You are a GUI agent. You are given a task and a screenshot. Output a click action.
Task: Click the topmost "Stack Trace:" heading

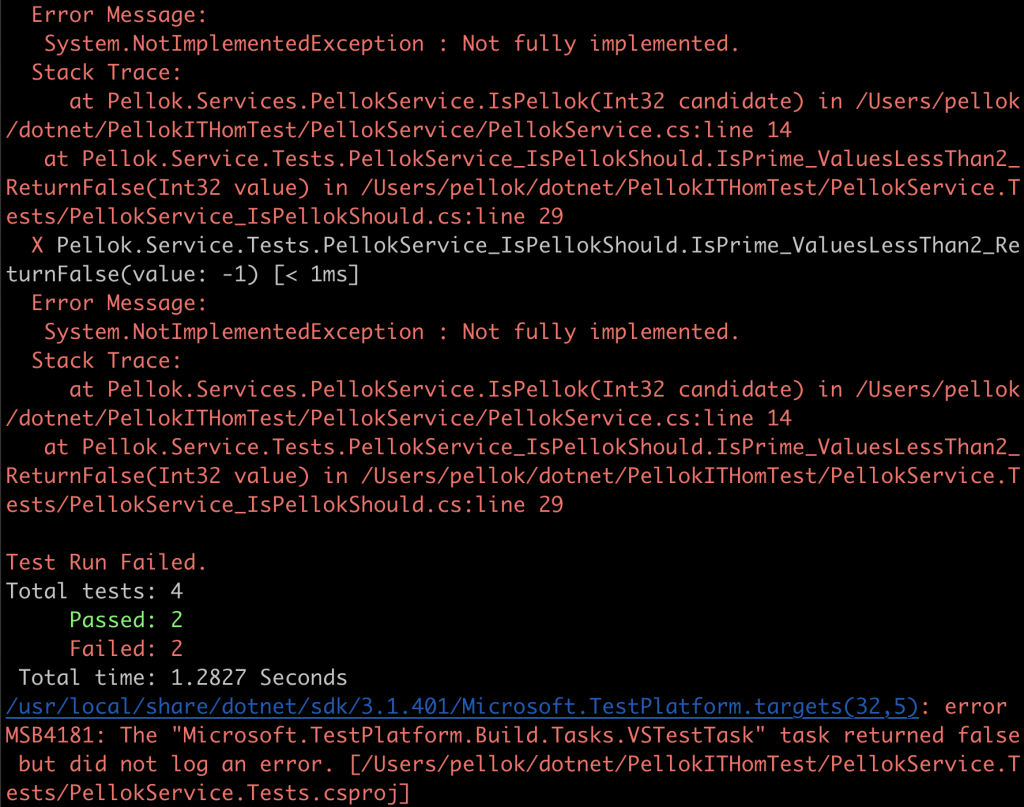pyautogui.click(x=107, y=72)
